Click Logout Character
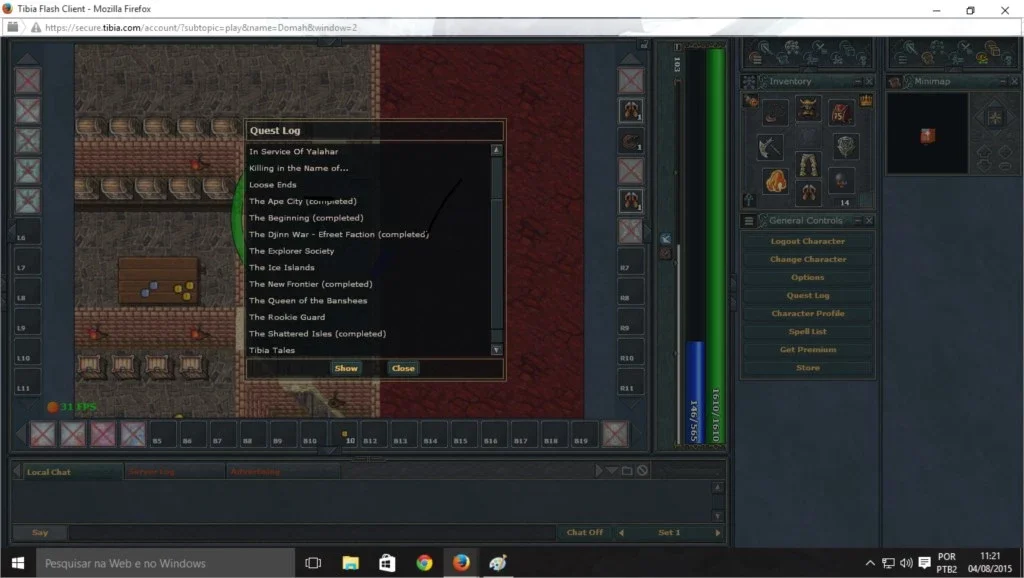Screen dimensions: 1024x578 pyautogui.click(x=808, y=241)
